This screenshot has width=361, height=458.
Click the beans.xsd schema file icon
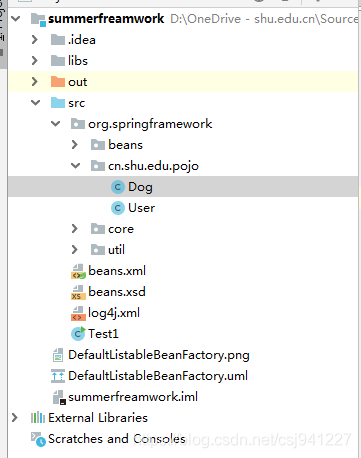pyautogui.click(x=78, y=292)
